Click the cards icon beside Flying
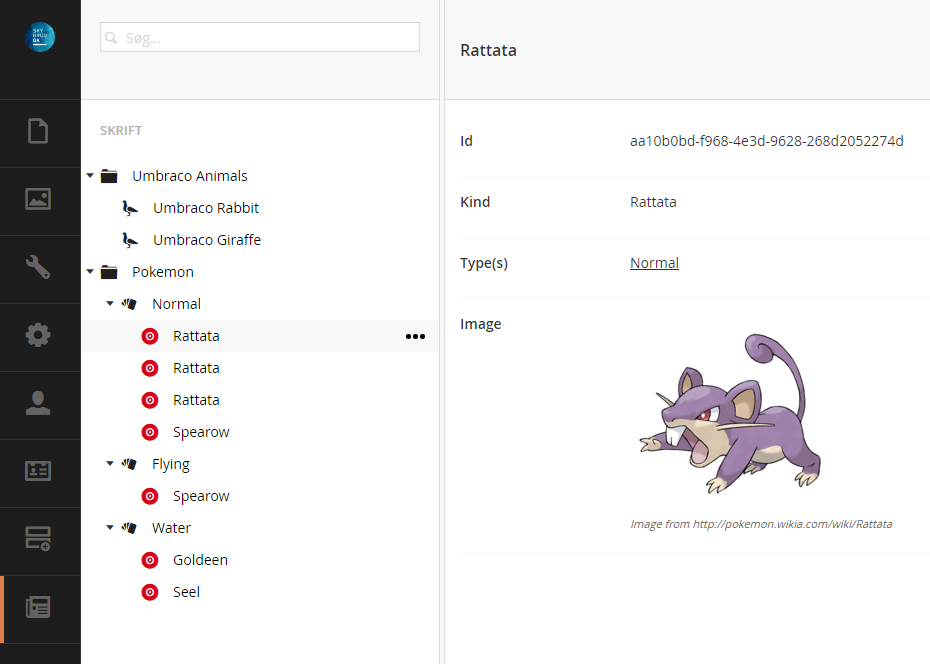This screenshot has width=930, height=664. click(129, 464)
